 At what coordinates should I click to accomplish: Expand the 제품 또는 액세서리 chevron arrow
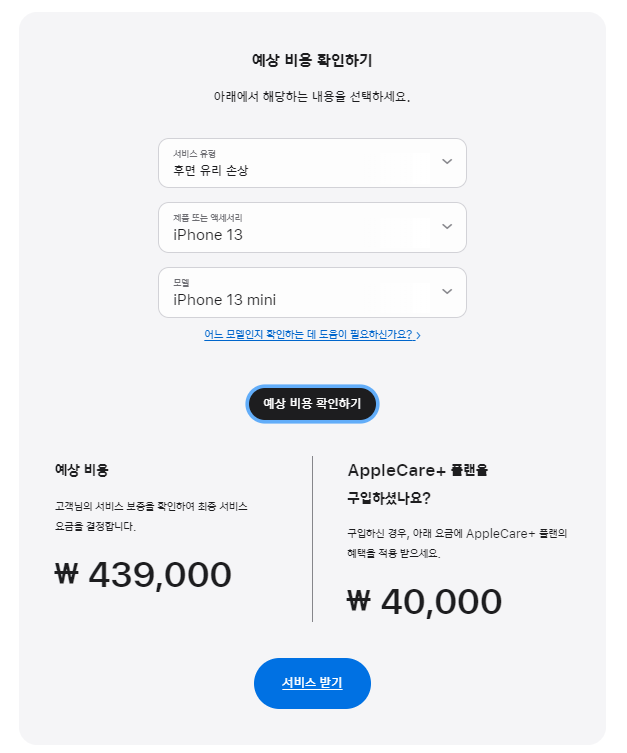click(446, 227)
